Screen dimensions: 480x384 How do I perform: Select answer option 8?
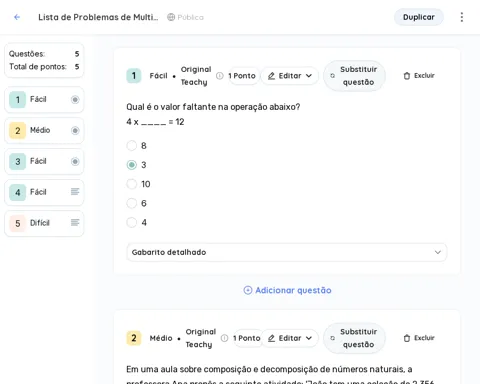point(132,146)
